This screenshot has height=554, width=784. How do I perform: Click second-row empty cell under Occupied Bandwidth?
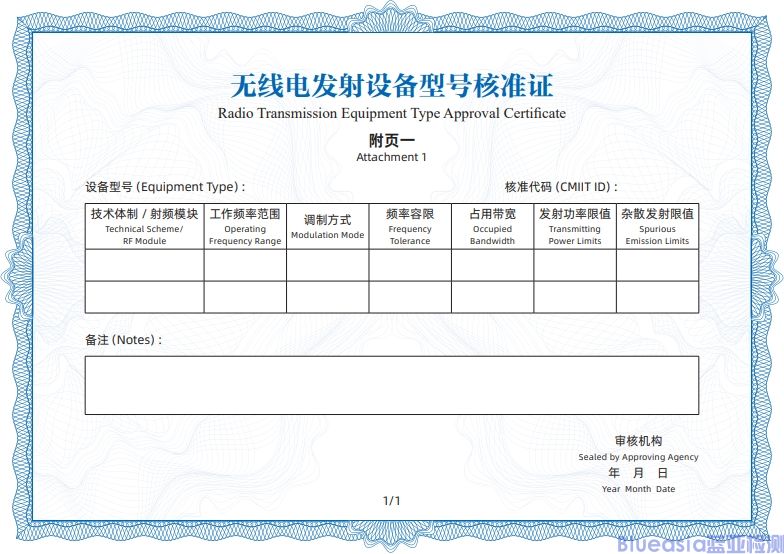[x=492, y=297]
